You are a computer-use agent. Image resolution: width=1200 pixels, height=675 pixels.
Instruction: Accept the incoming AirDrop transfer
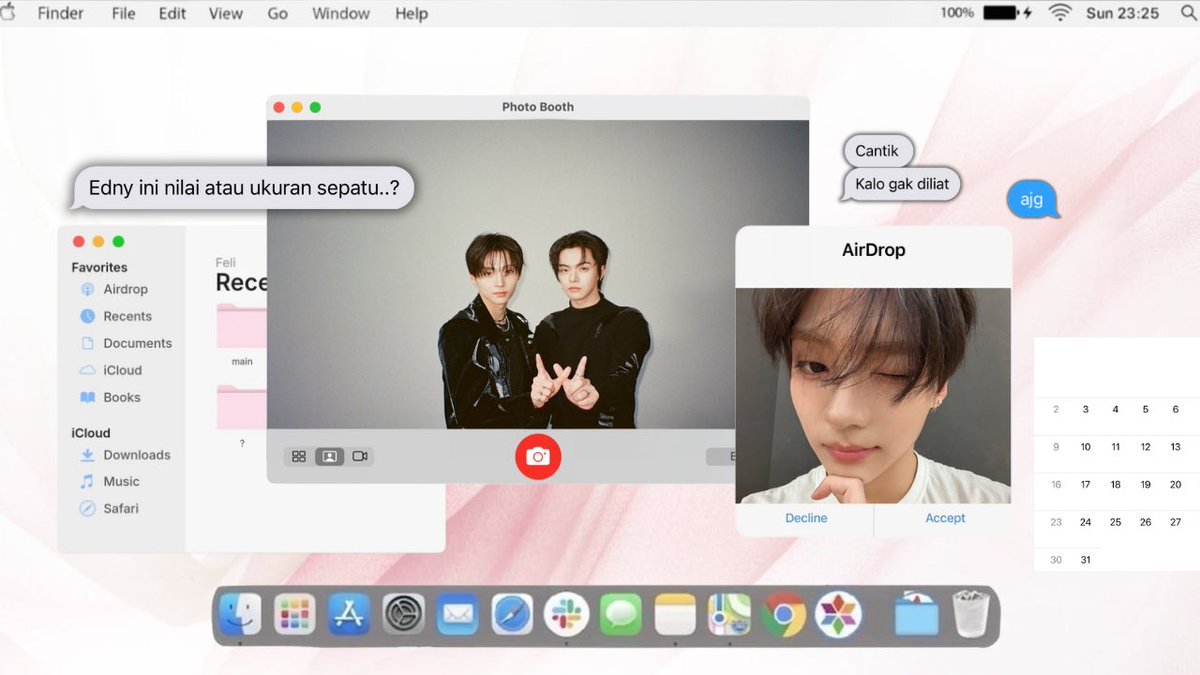click(x=944, y=518)
